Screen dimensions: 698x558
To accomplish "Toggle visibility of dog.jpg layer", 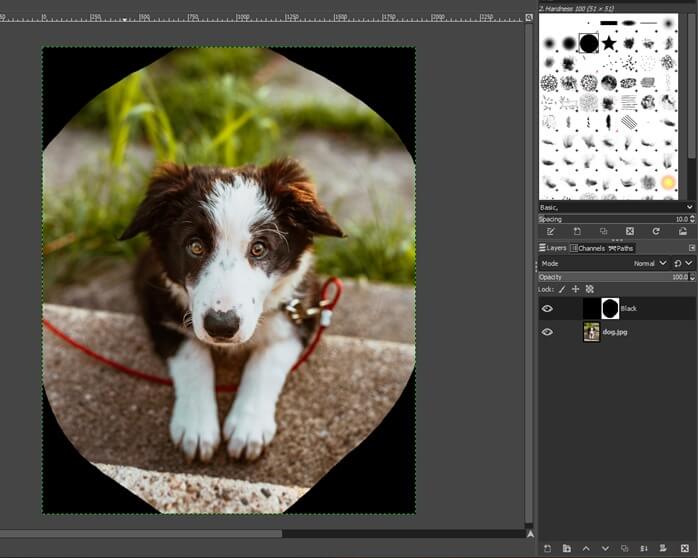I will pyautogui.click(x=547, y=332).
